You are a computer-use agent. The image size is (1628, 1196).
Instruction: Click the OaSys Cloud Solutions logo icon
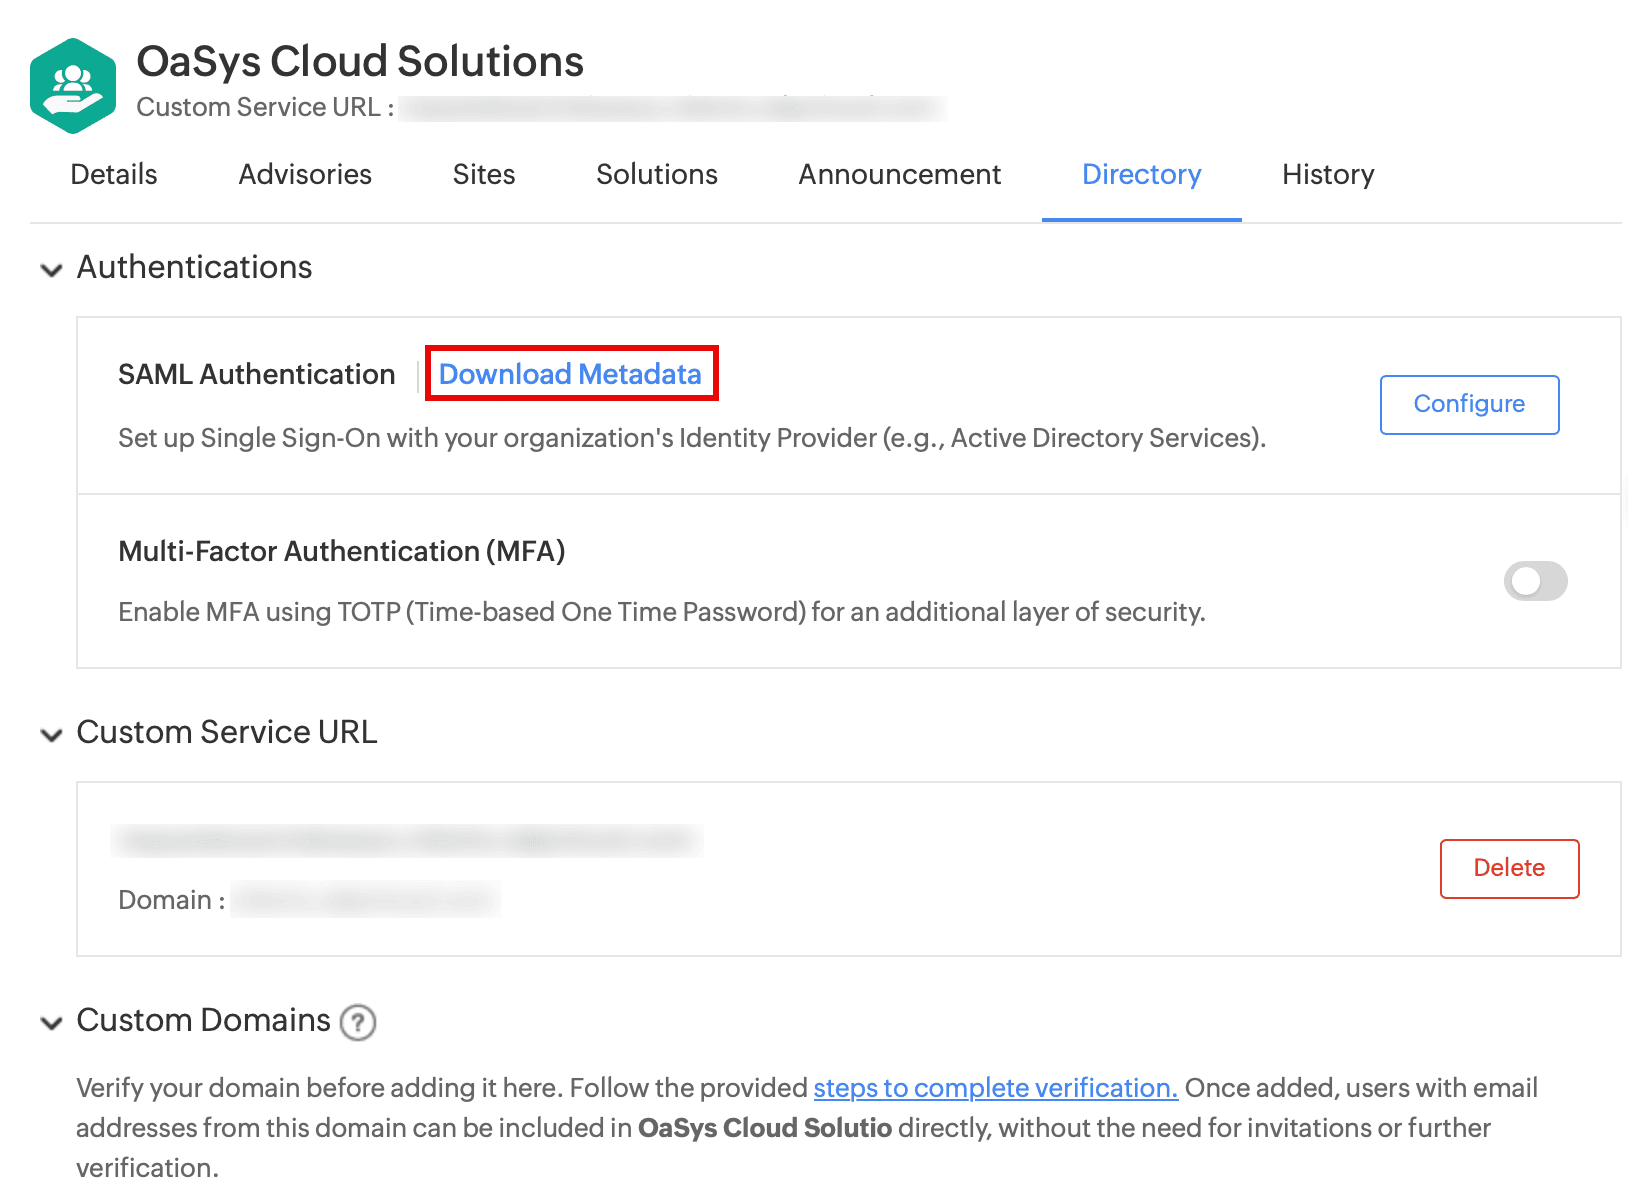pyautogui.click(x=73, y=86)
